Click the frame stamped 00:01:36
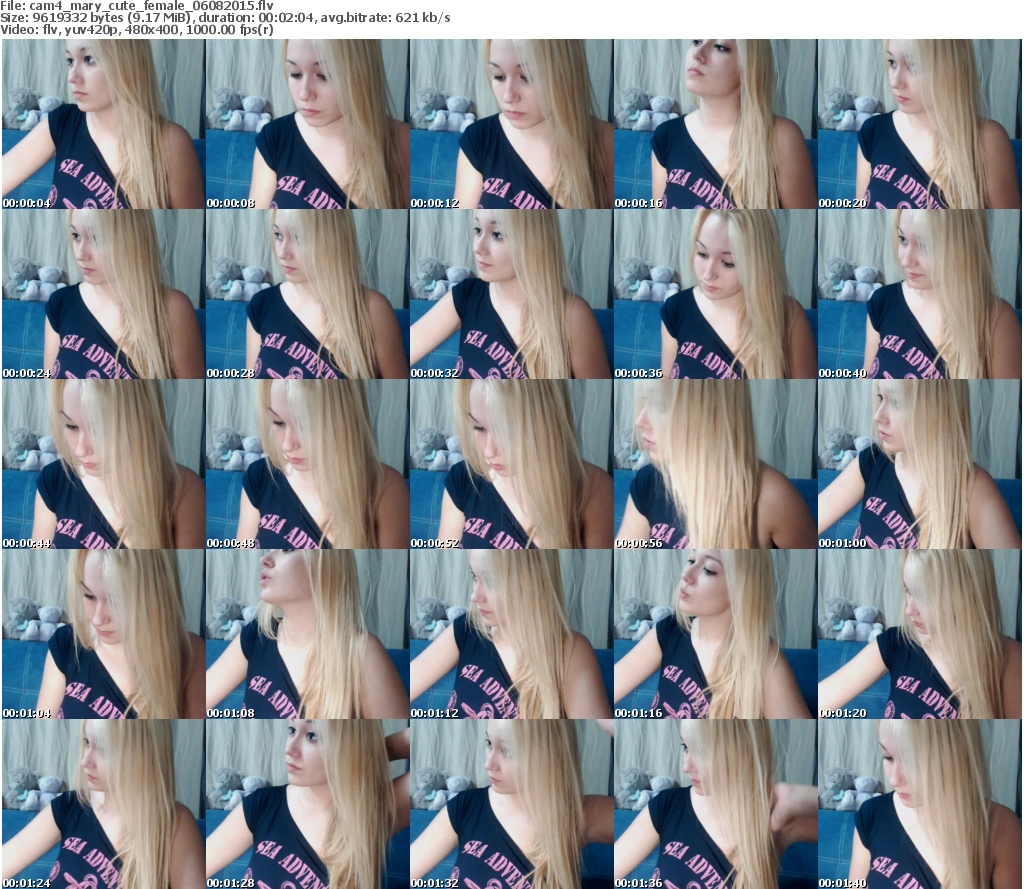This screenshot has width=1024, height=889. click(715, 804)
